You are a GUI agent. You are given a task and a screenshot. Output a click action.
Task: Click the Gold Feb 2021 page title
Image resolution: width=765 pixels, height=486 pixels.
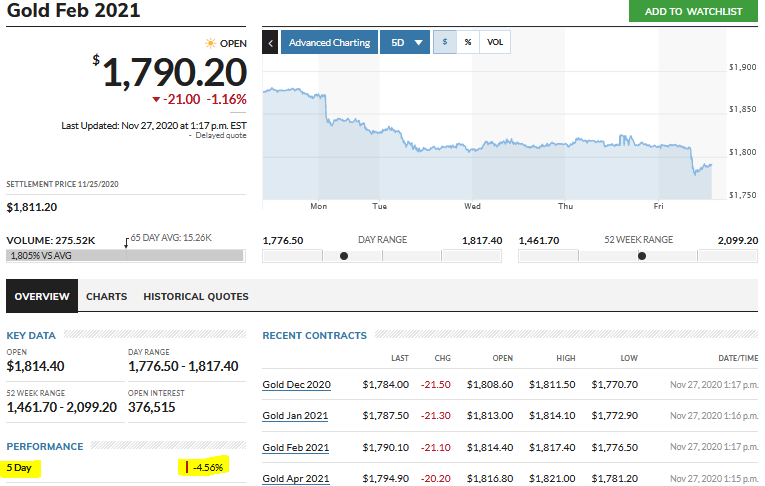point(73,10)
